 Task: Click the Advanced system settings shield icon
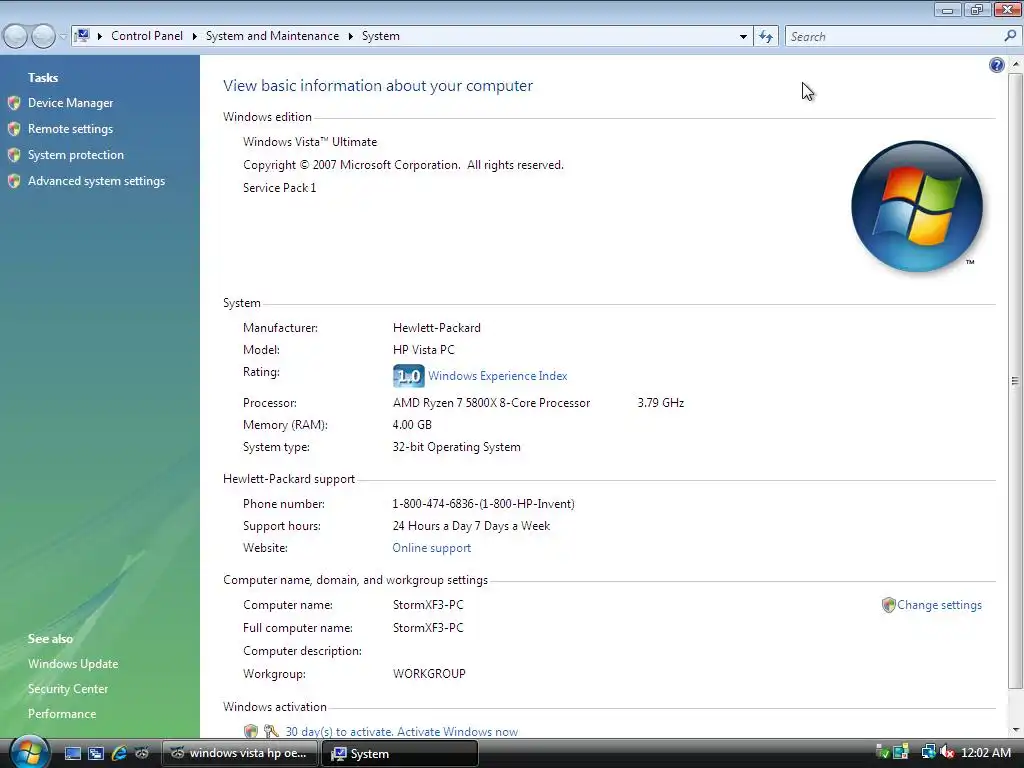(14, 182)
